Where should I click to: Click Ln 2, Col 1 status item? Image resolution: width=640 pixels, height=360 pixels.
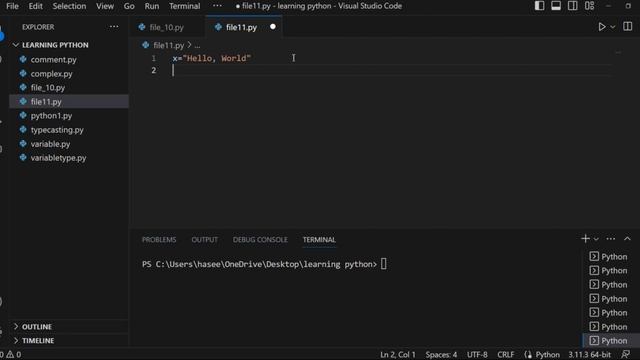(398, 355)
